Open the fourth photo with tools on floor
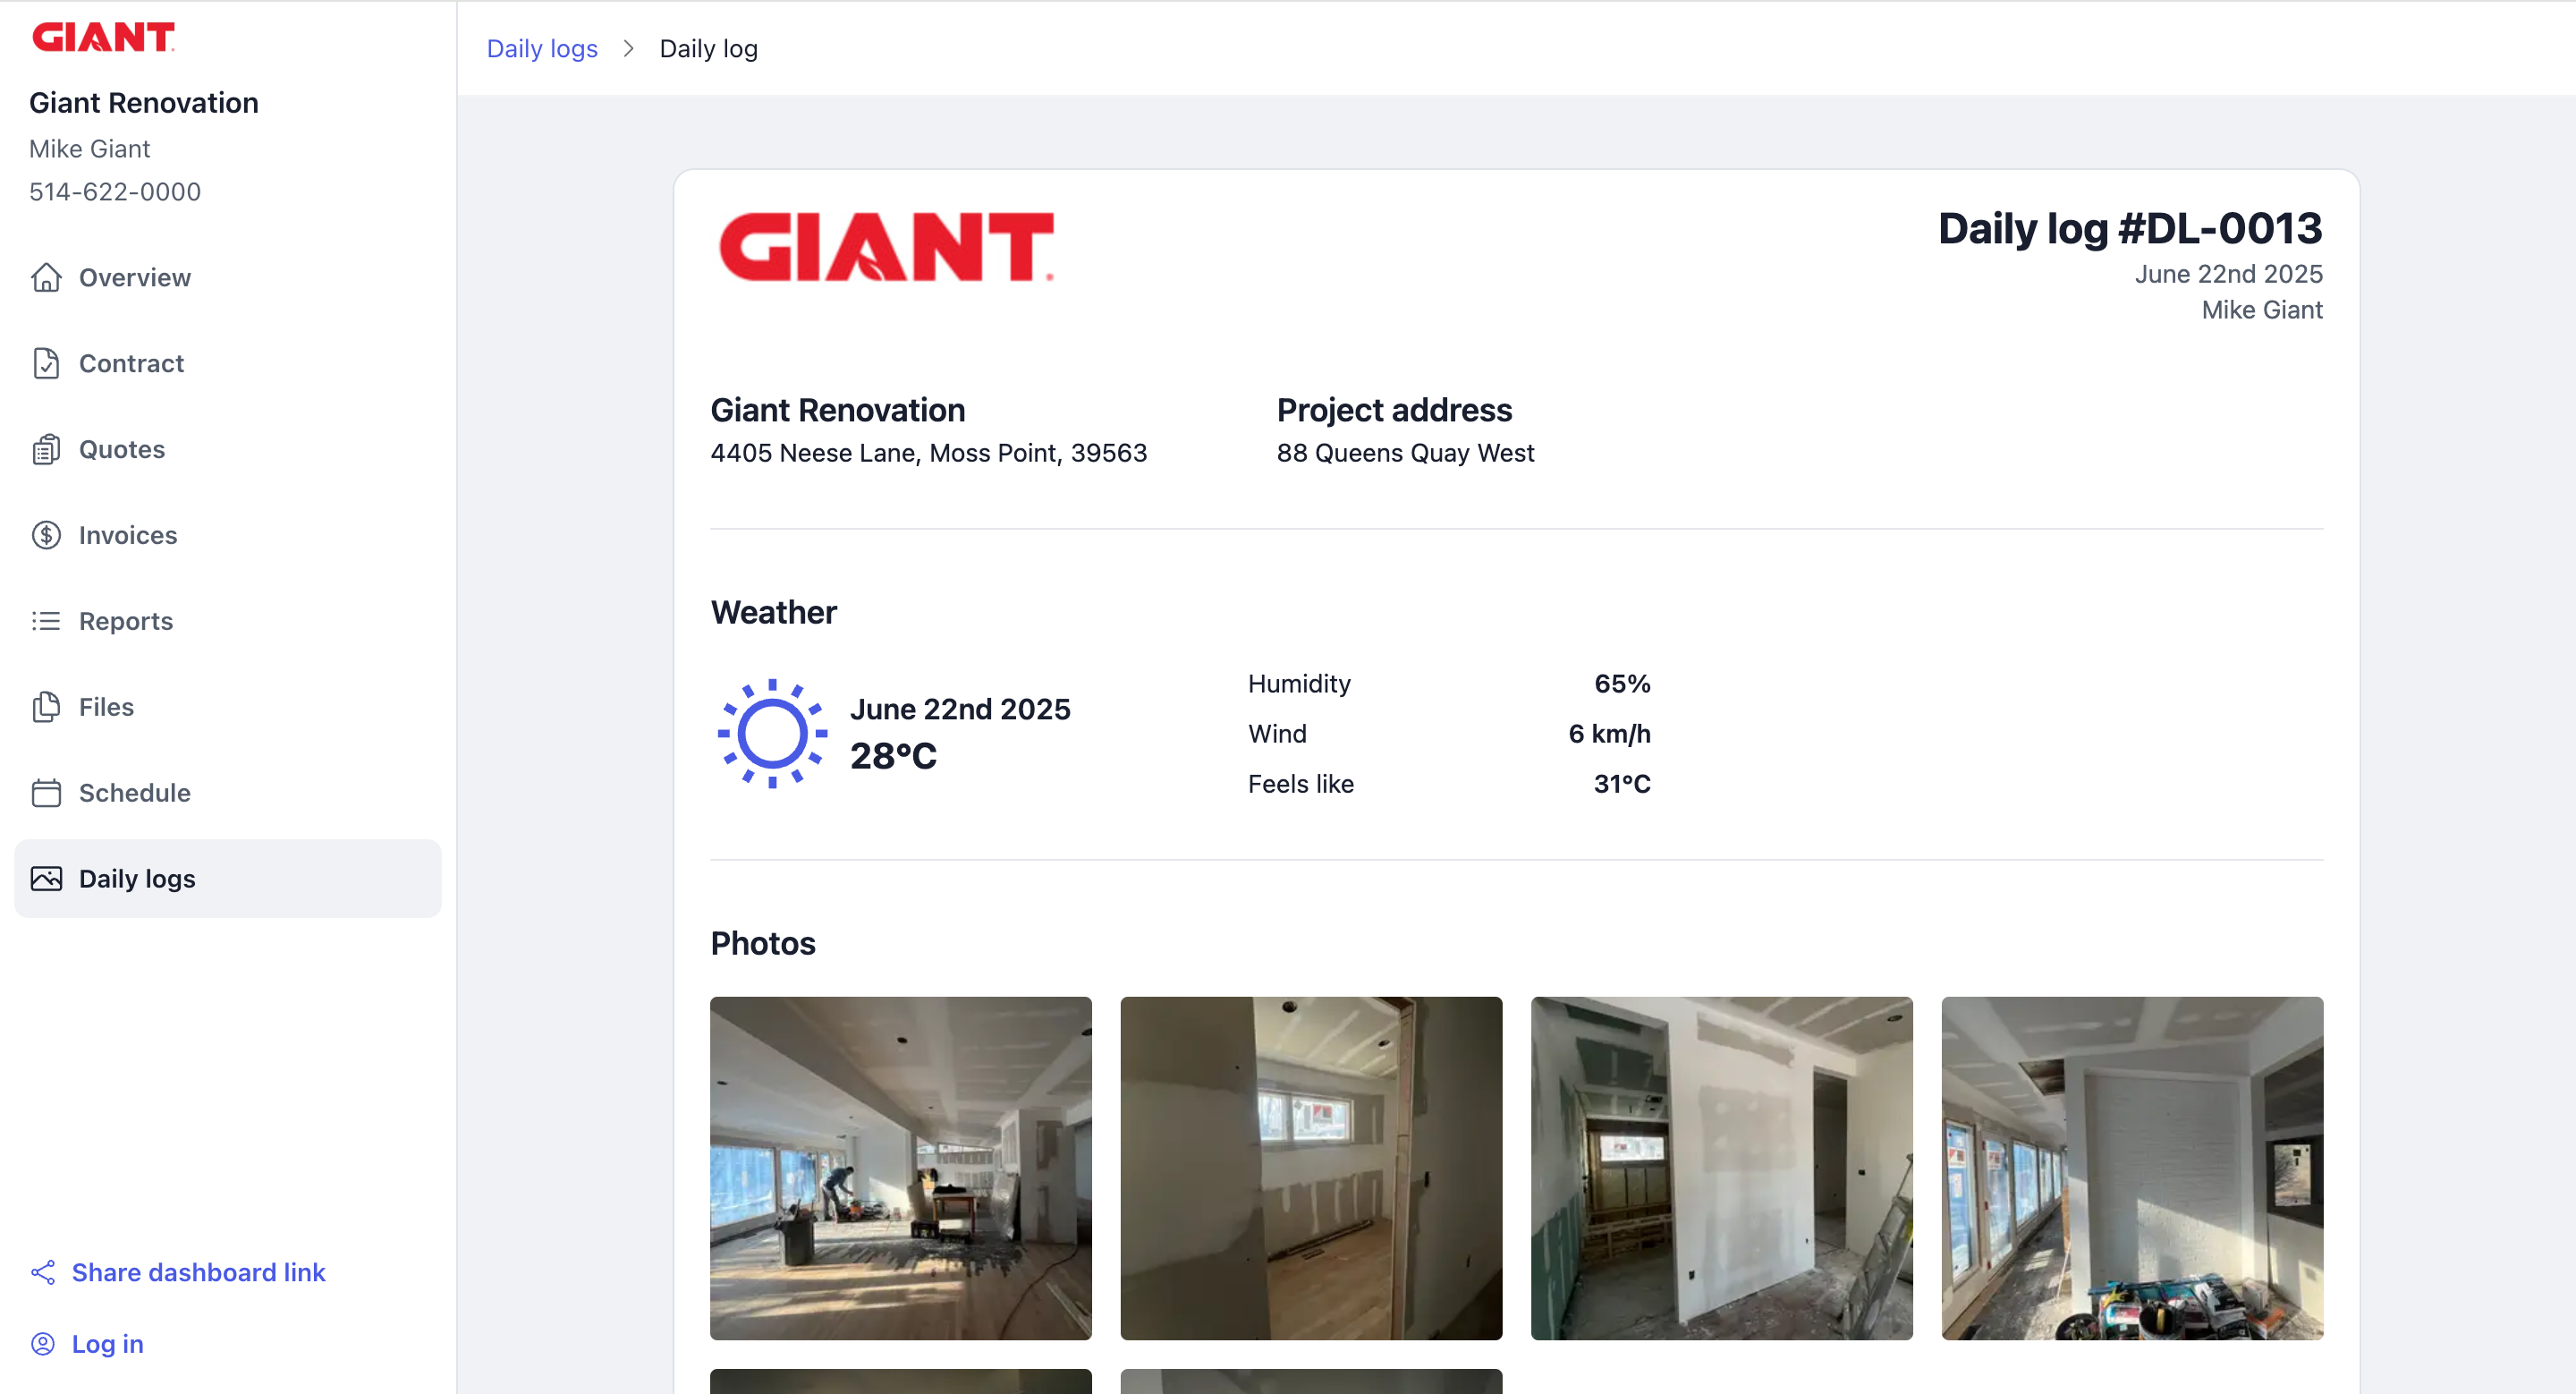This screenshot has width=2576, height=1394. [2132, 1168]
